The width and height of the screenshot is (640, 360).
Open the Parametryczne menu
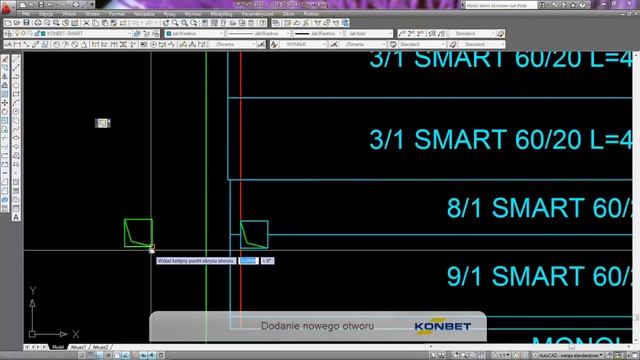pyautogui.click(x=258, y=14)
